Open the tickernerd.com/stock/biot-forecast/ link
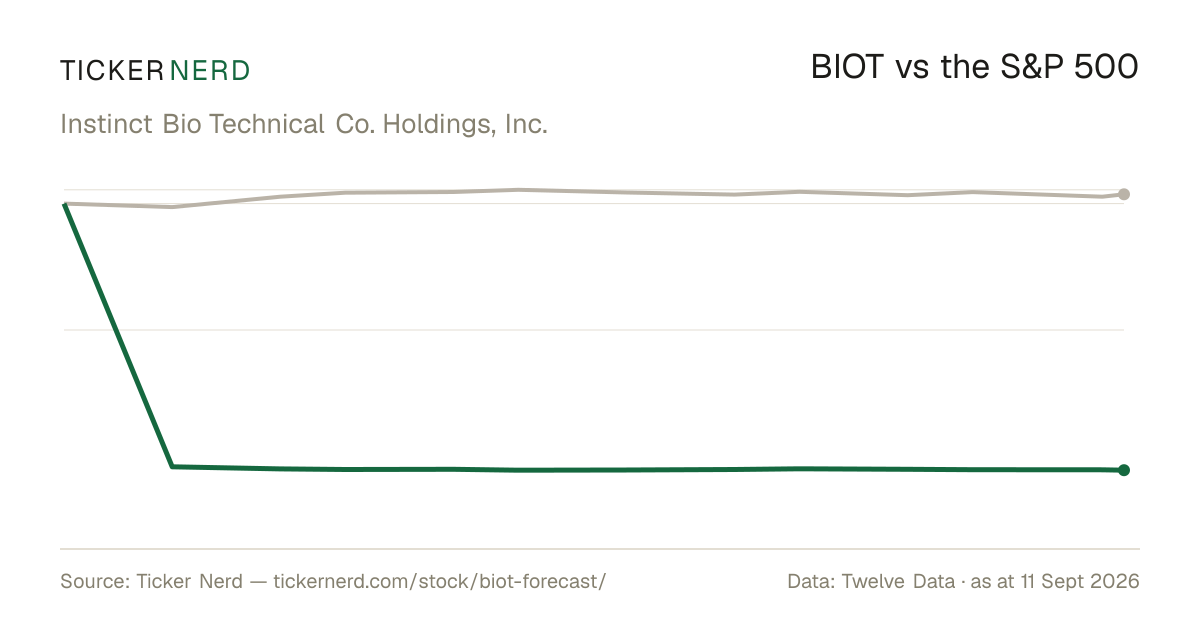Screen dimensions: 1200x630 (x=439, y=582)
